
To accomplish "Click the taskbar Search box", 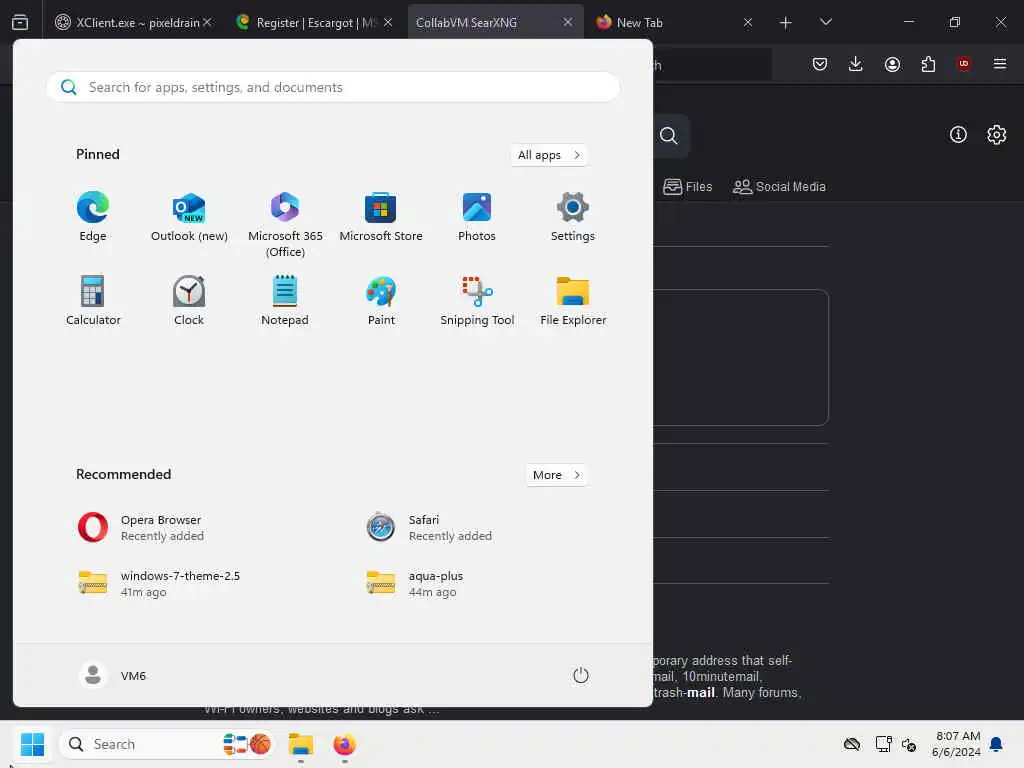I will click(167, 744).
